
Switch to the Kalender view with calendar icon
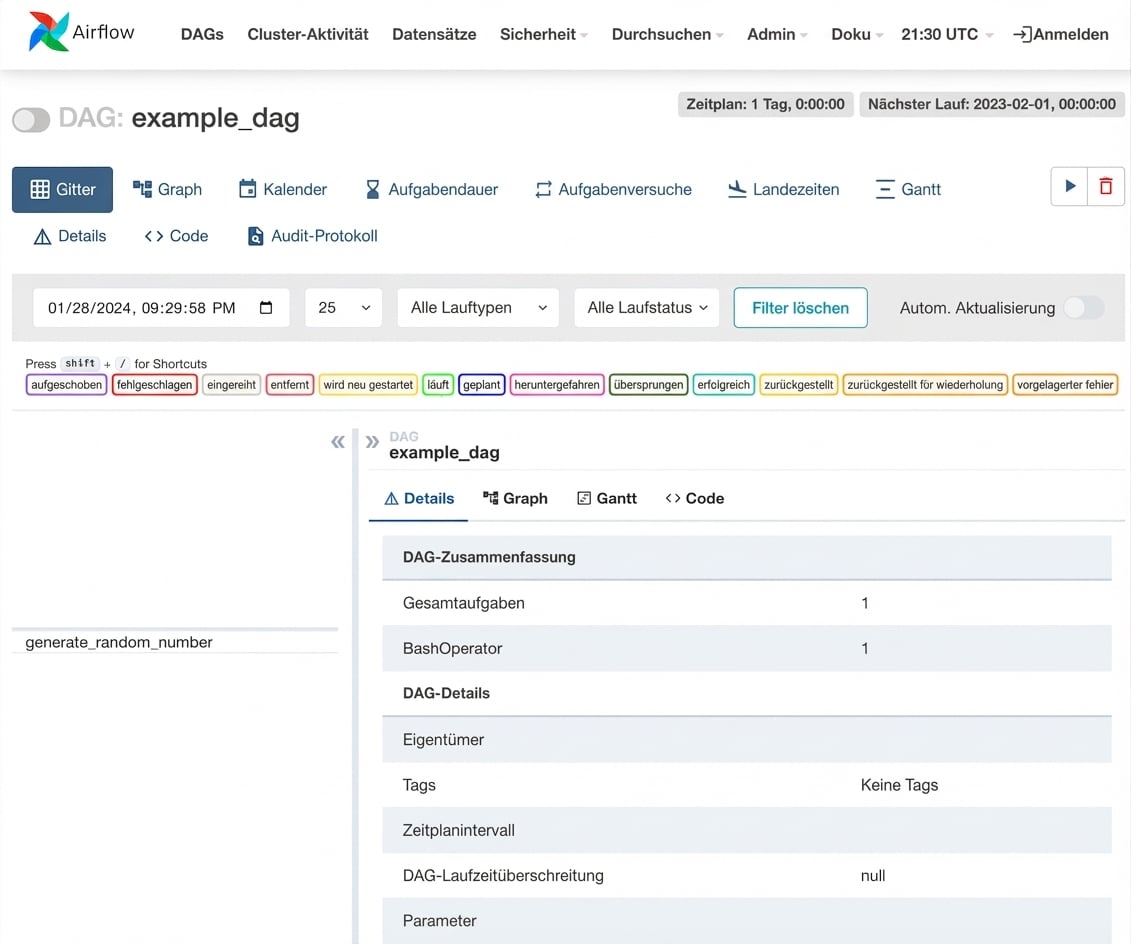click(283, 190)
